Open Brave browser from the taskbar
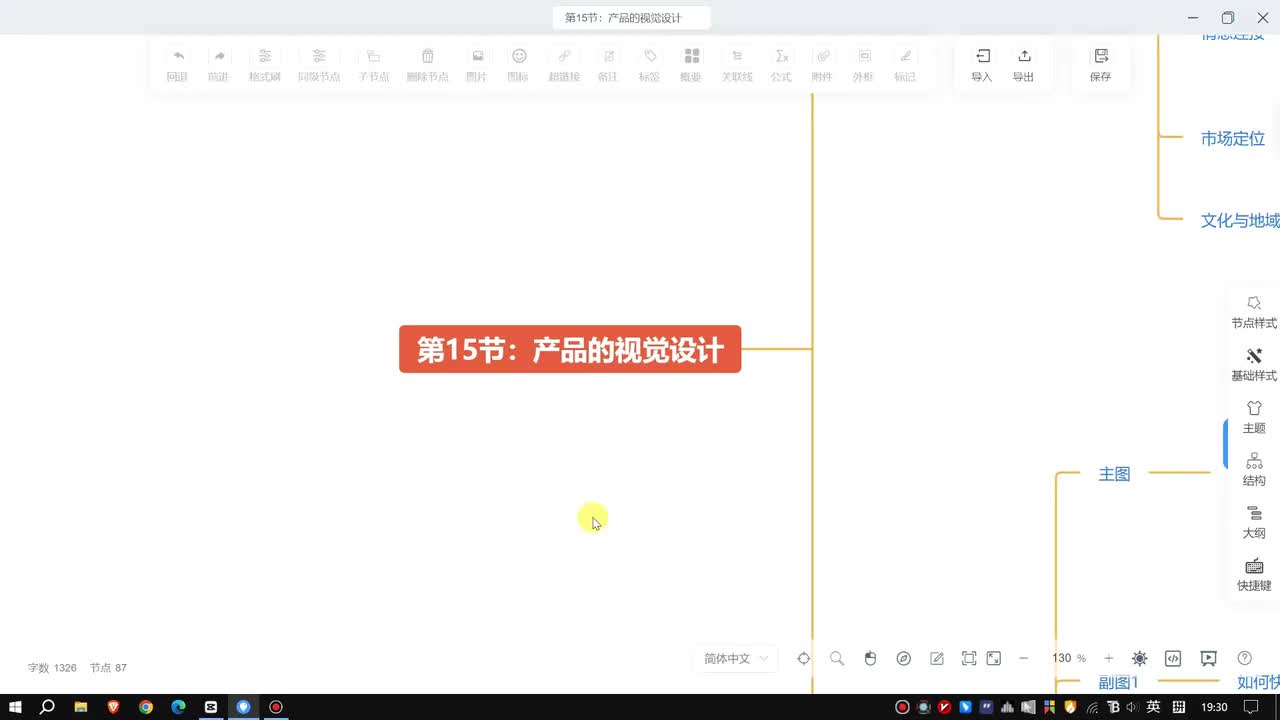Screen dimensions: 1280x720 [113, 707]
